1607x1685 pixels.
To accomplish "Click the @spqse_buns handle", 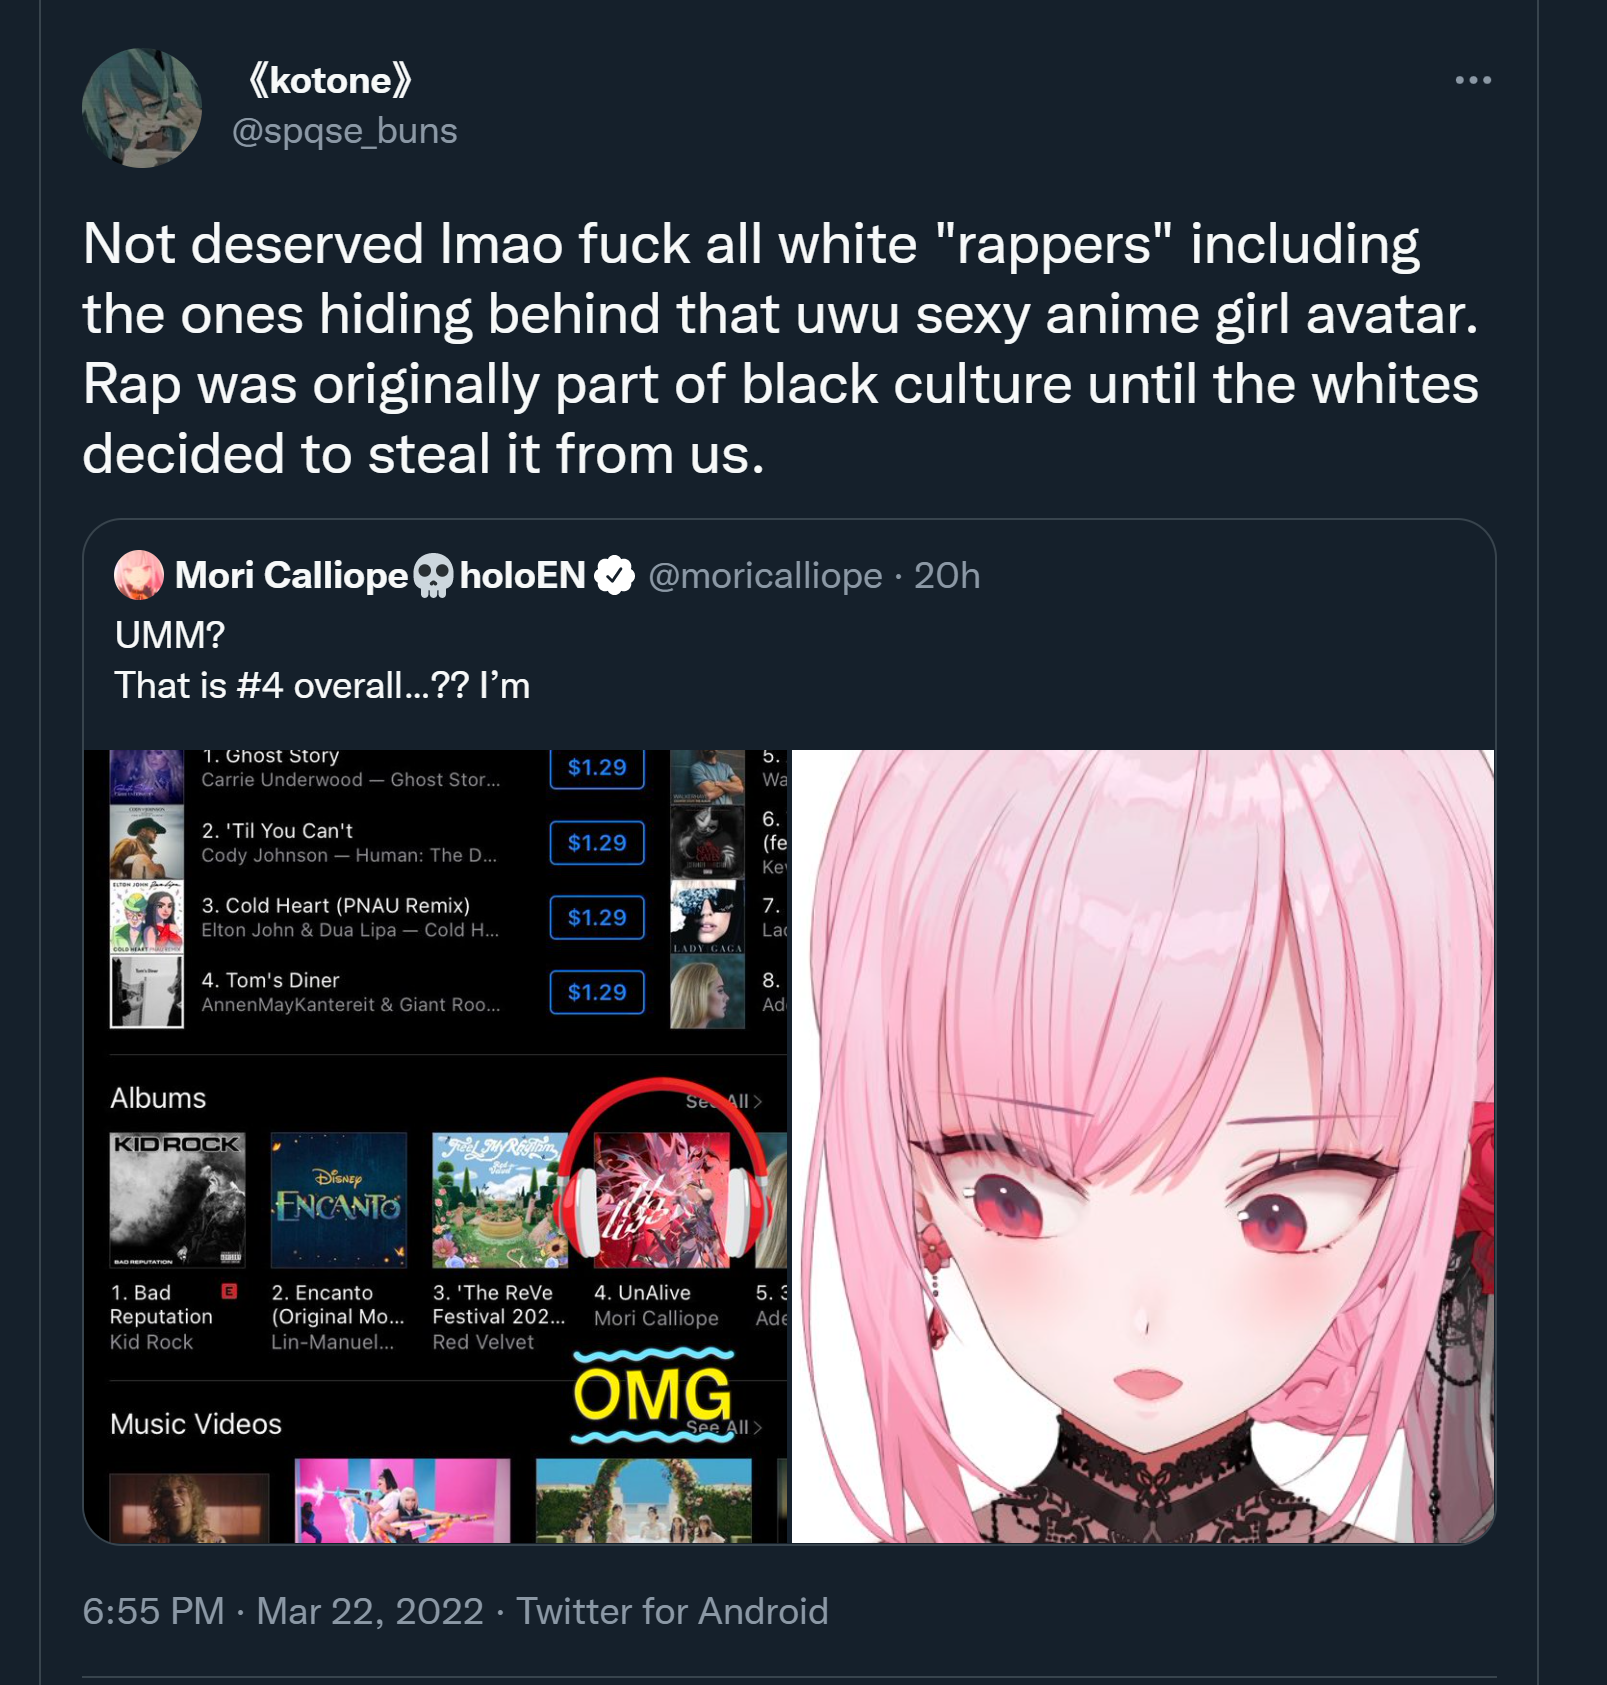I will (344, 131).
